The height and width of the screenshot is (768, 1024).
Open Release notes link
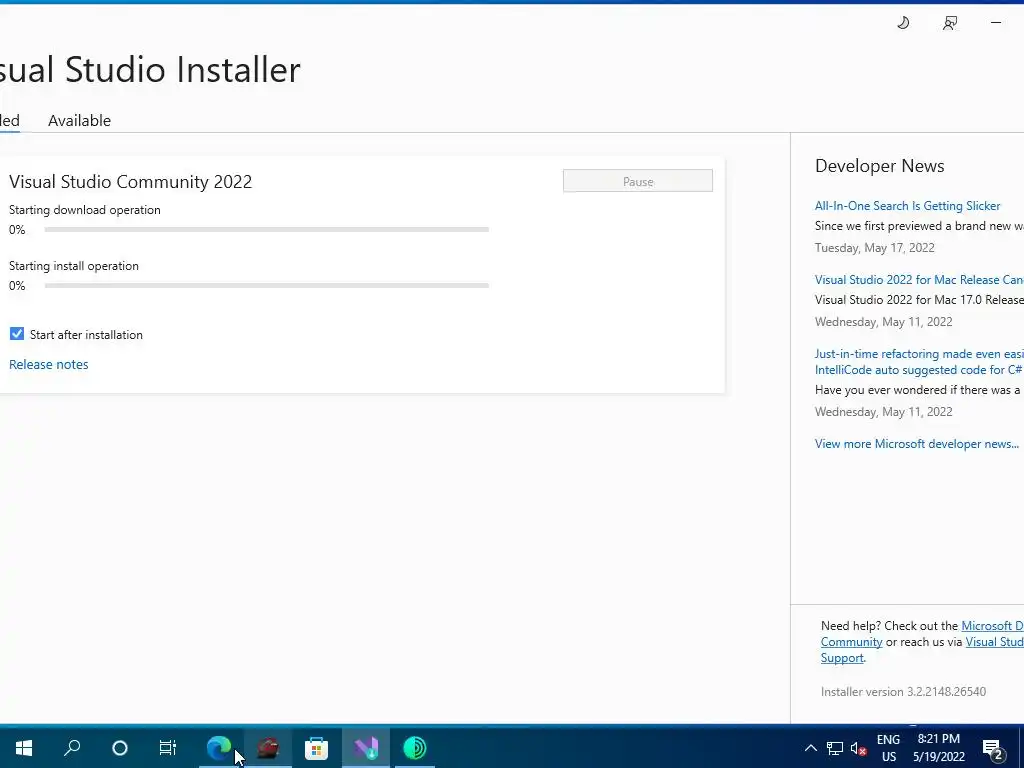click(48, 364)
